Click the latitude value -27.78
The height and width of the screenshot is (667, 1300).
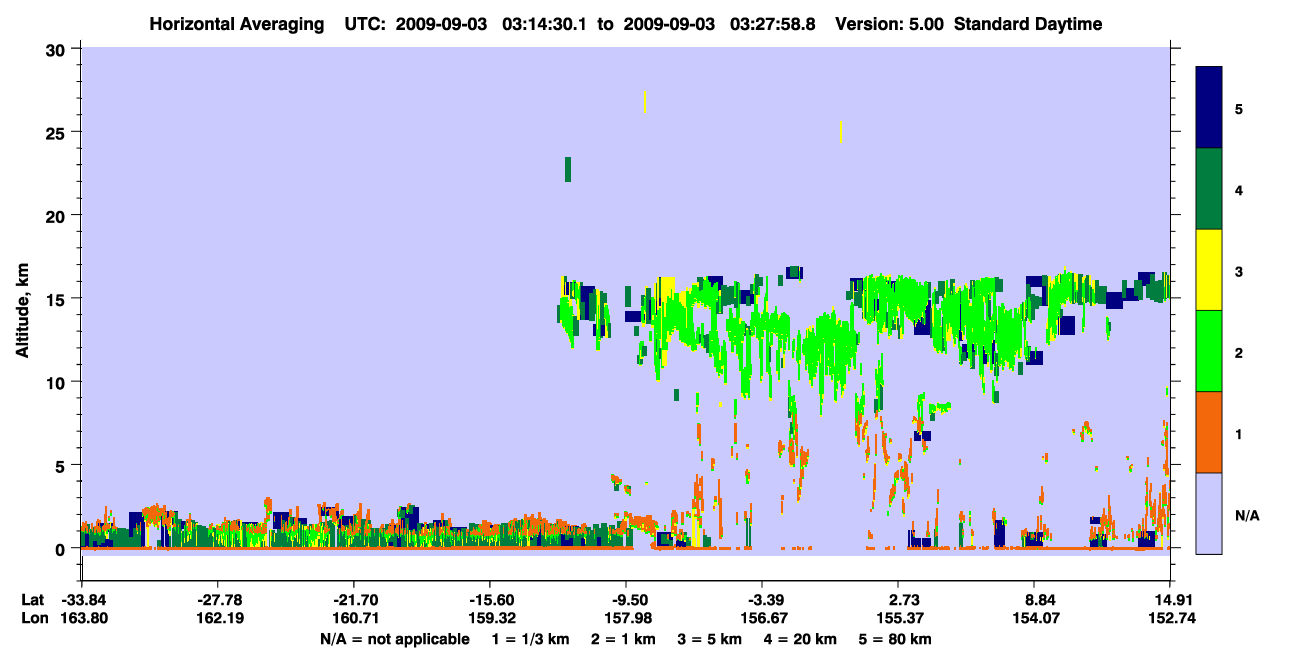point(218,600)
